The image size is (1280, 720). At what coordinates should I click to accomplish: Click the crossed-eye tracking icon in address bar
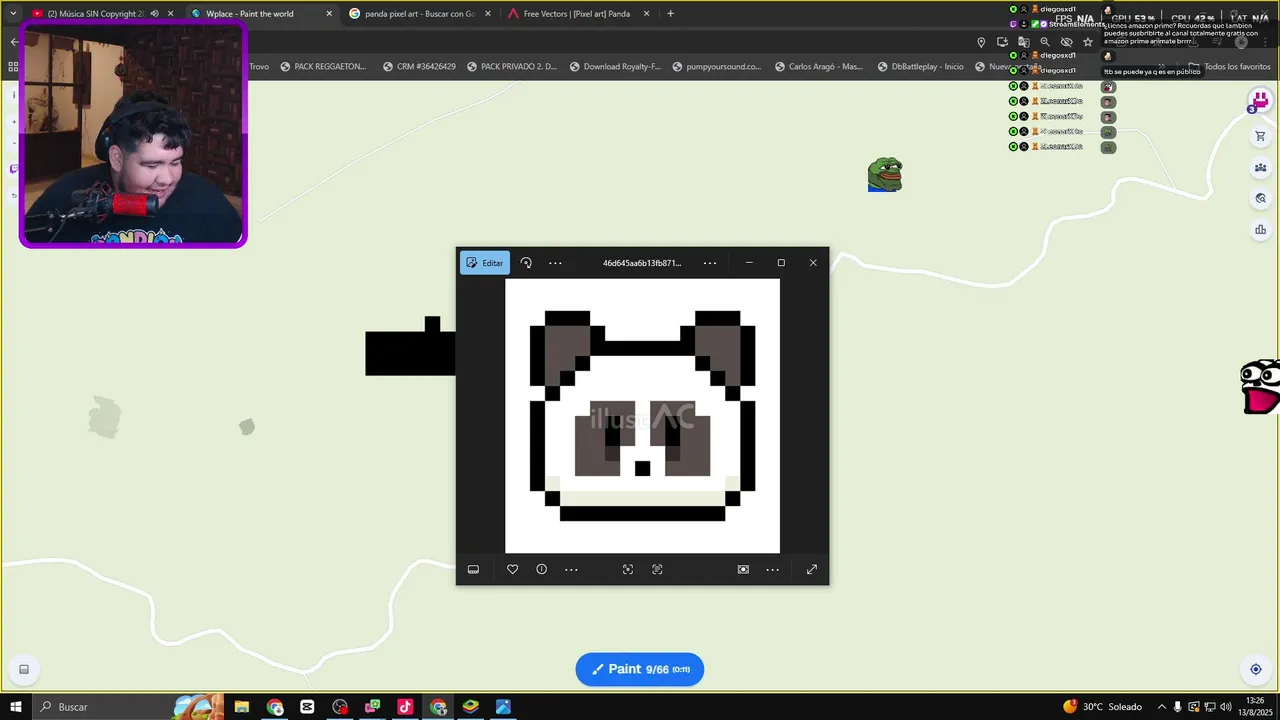1066,42
